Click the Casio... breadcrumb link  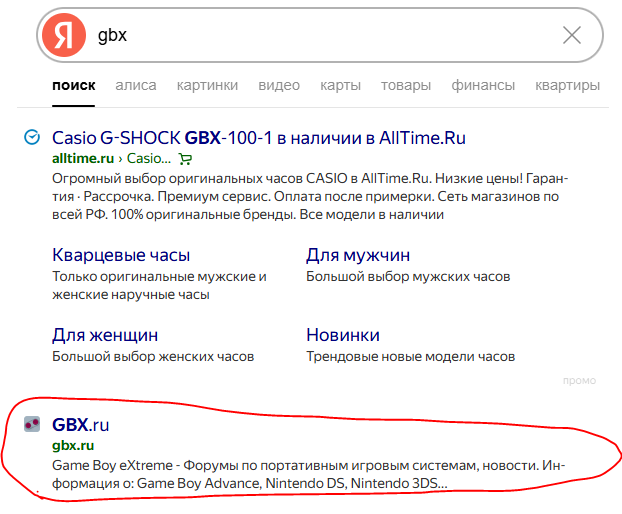(x=149, y=158)
